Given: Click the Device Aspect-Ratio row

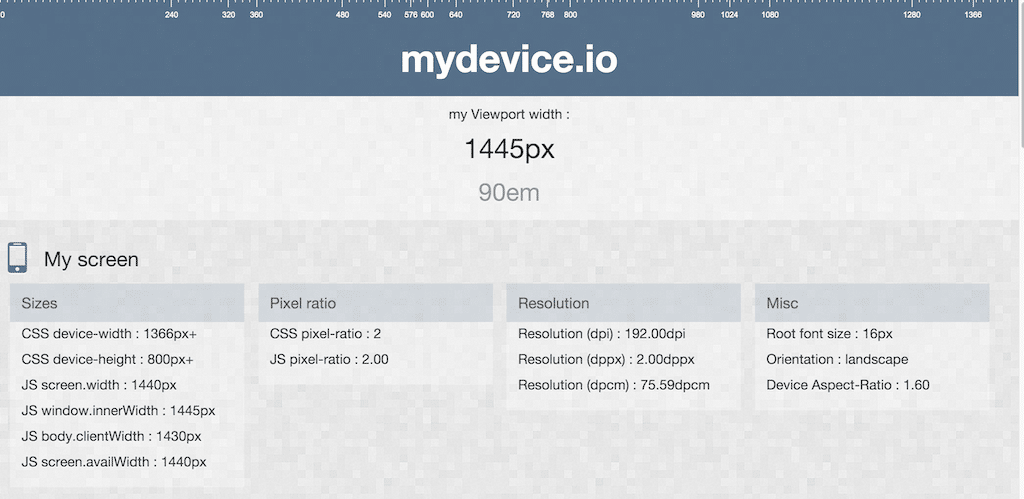Looking at the screenshot, I should (x=848, y=385).
